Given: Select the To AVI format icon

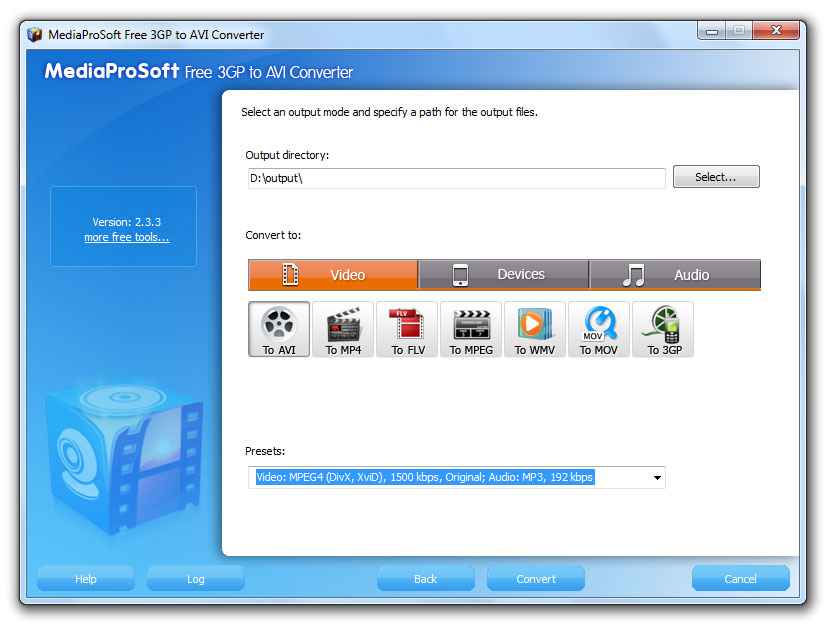Looking at the screenshot, I should click(x=279, y=329).
